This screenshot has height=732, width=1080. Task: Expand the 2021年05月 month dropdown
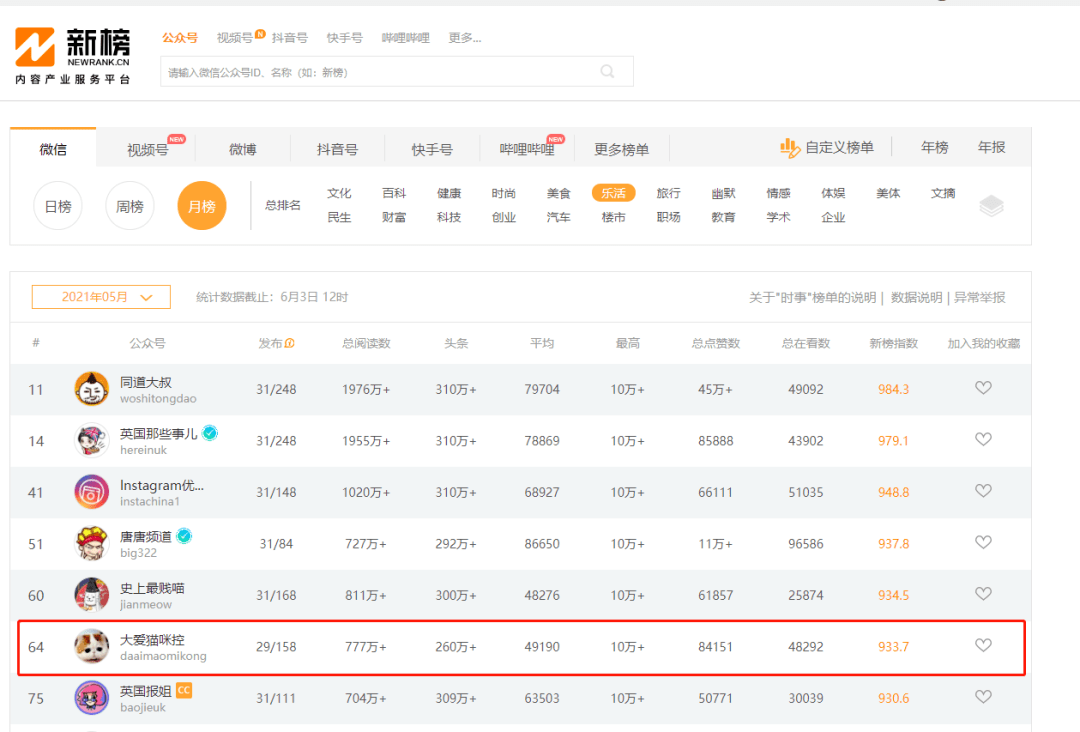pyautogui.click(x=101, y=297)
